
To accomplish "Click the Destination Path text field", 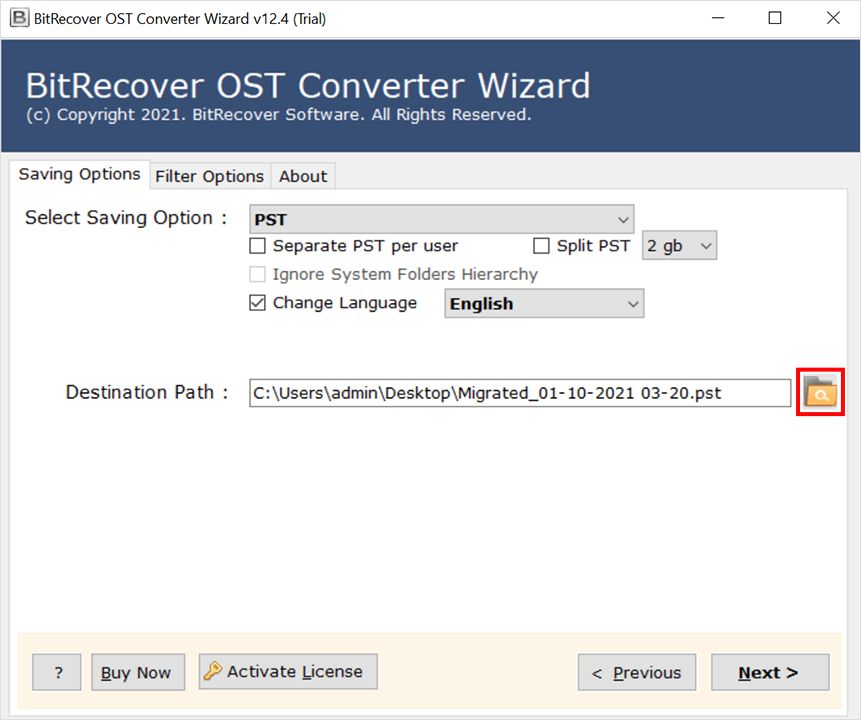I will [520, 393].
